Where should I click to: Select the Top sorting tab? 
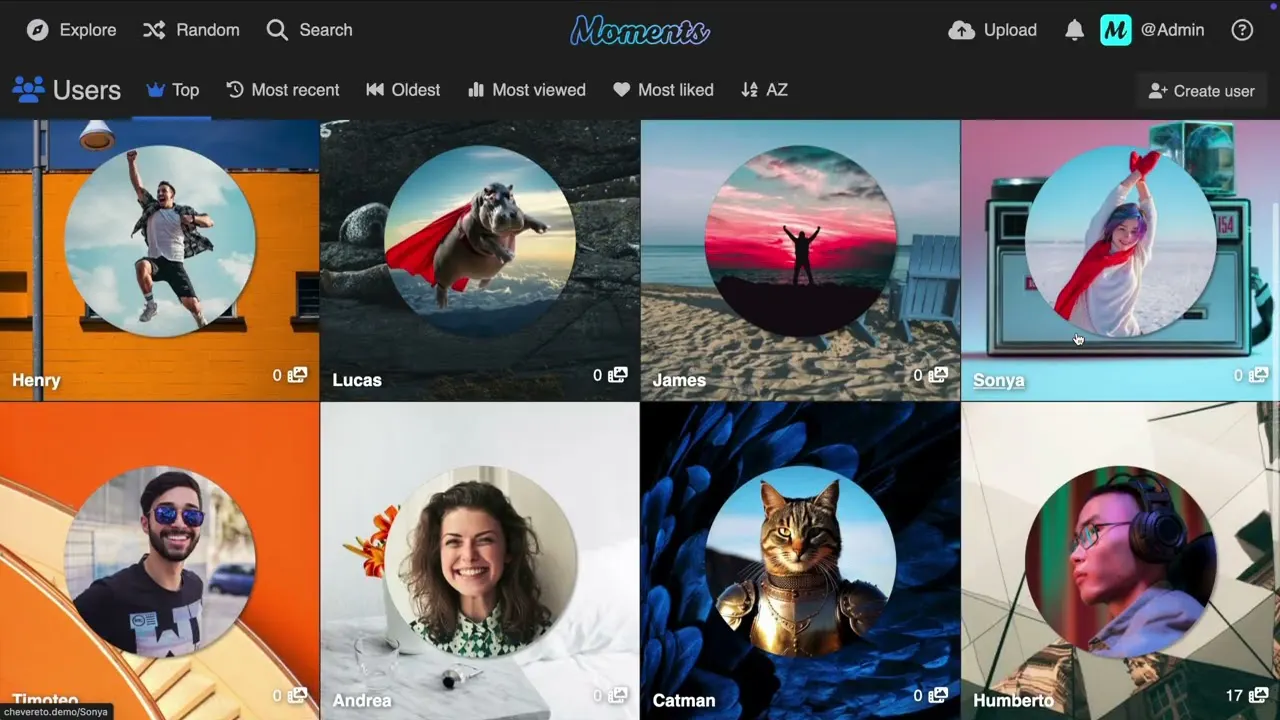tap(173, 90)
